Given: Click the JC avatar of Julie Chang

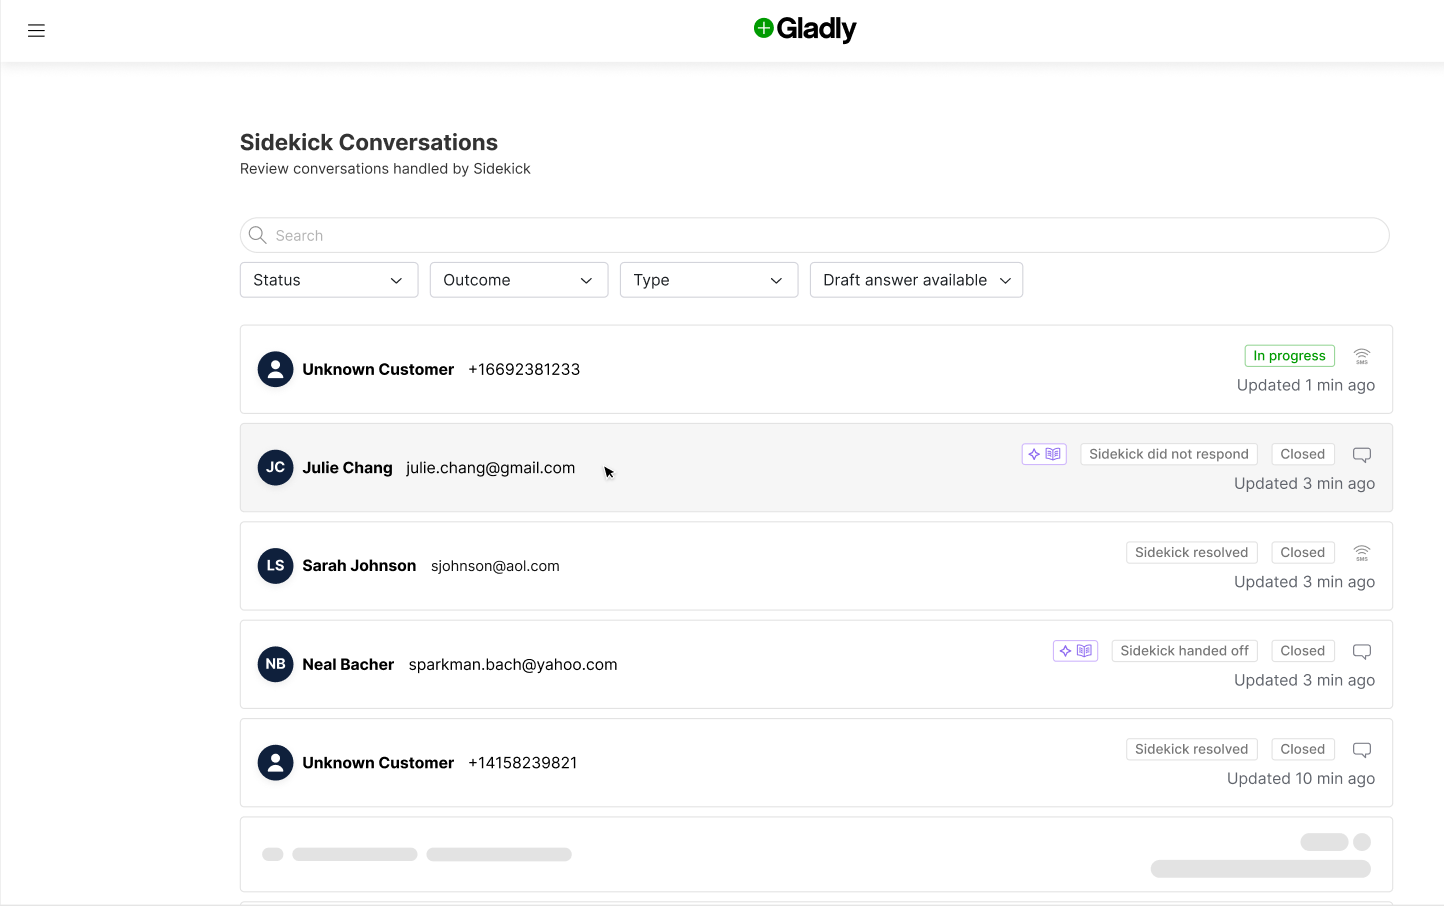Looking at the screenshot, I should tap(275, 467).
